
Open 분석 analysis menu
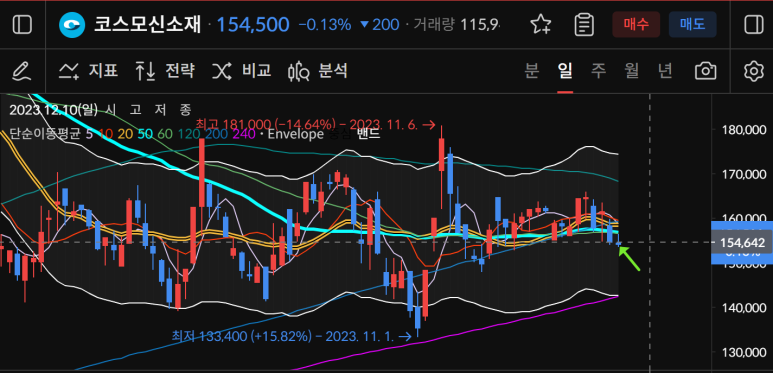click(318, 71)
